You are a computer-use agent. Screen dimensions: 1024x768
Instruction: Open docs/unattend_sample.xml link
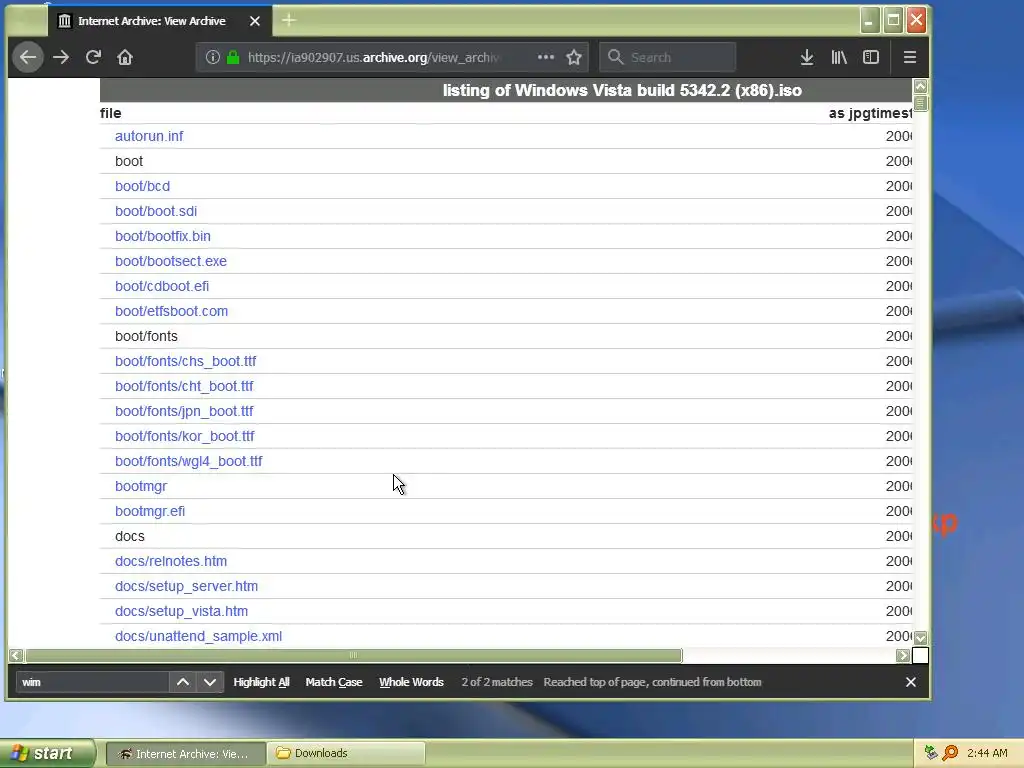(x=199, y=636)
